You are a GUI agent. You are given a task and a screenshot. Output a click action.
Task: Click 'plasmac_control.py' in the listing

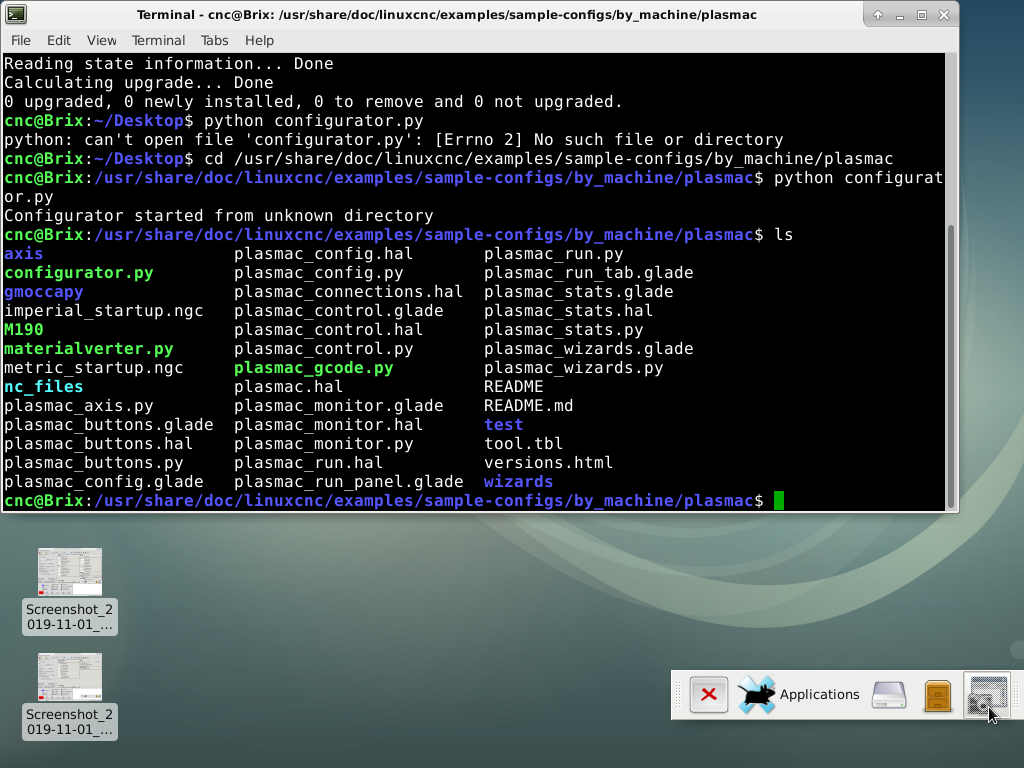pyautogui.click(x=324, y=349)
